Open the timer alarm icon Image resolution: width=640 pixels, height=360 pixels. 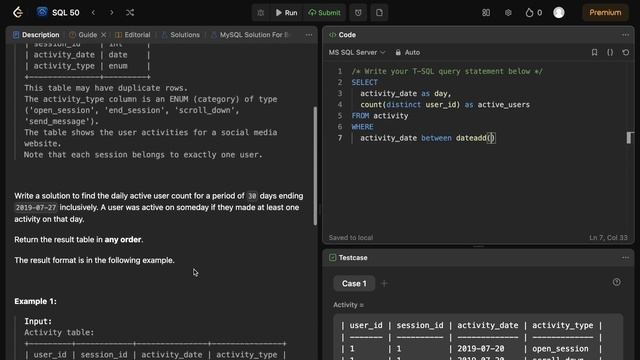point(358,13)
